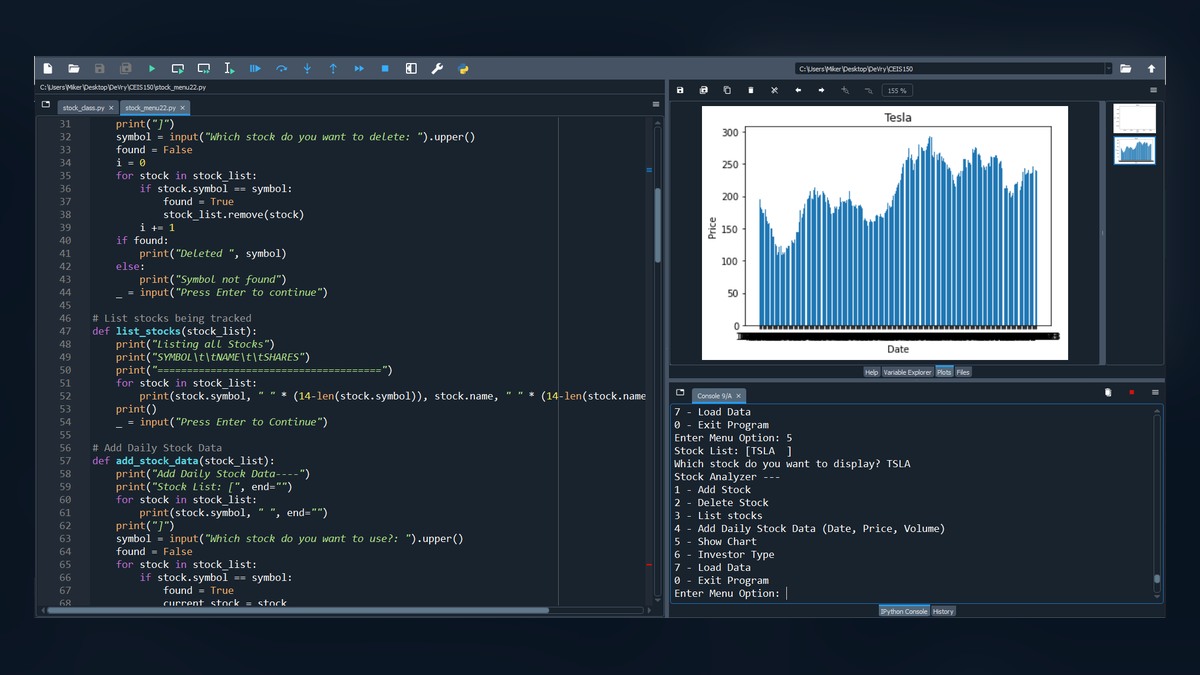Click line number 39 in the gutter
Screen dimensions: 1200x675
[x=65, y=227]
